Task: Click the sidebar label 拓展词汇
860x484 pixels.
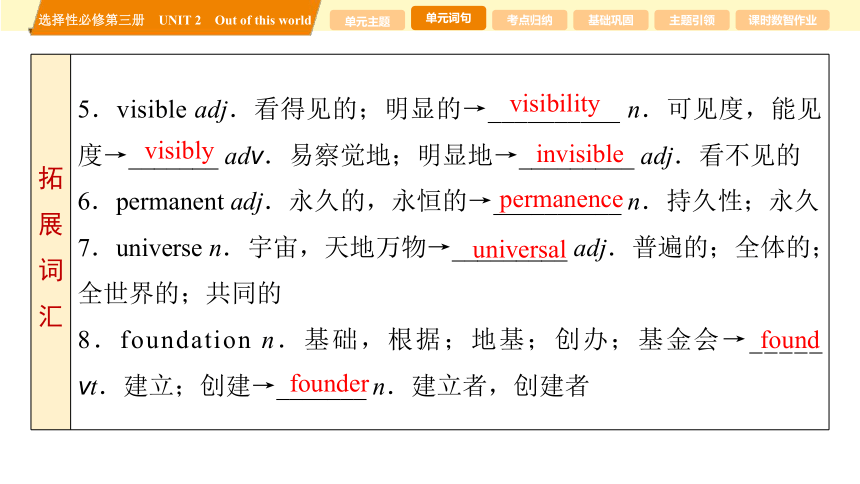Action: (x=50, y=247)
